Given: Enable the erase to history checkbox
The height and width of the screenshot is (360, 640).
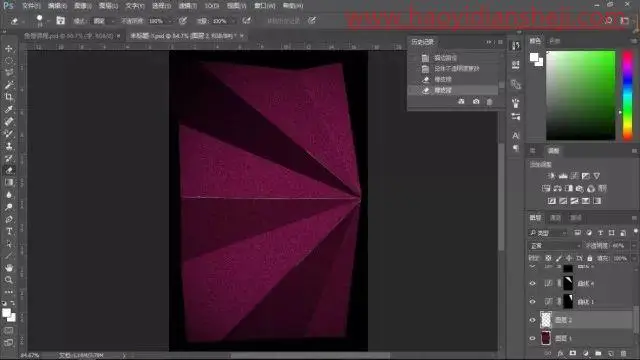Looking at the screenshot, I should (284, 20).
